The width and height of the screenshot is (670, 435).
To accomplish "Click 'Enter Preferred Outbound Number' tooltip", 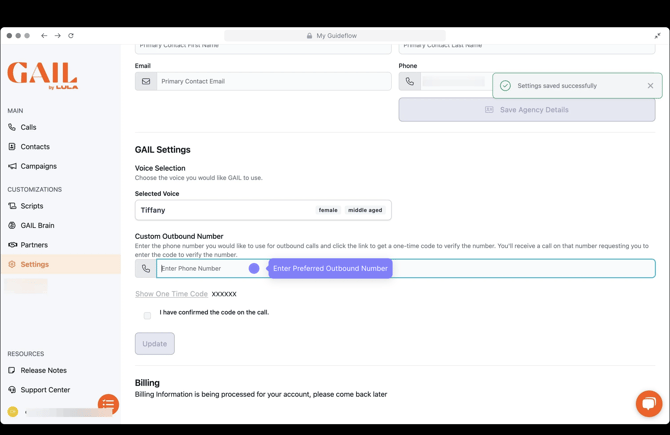I will [330, 268].
